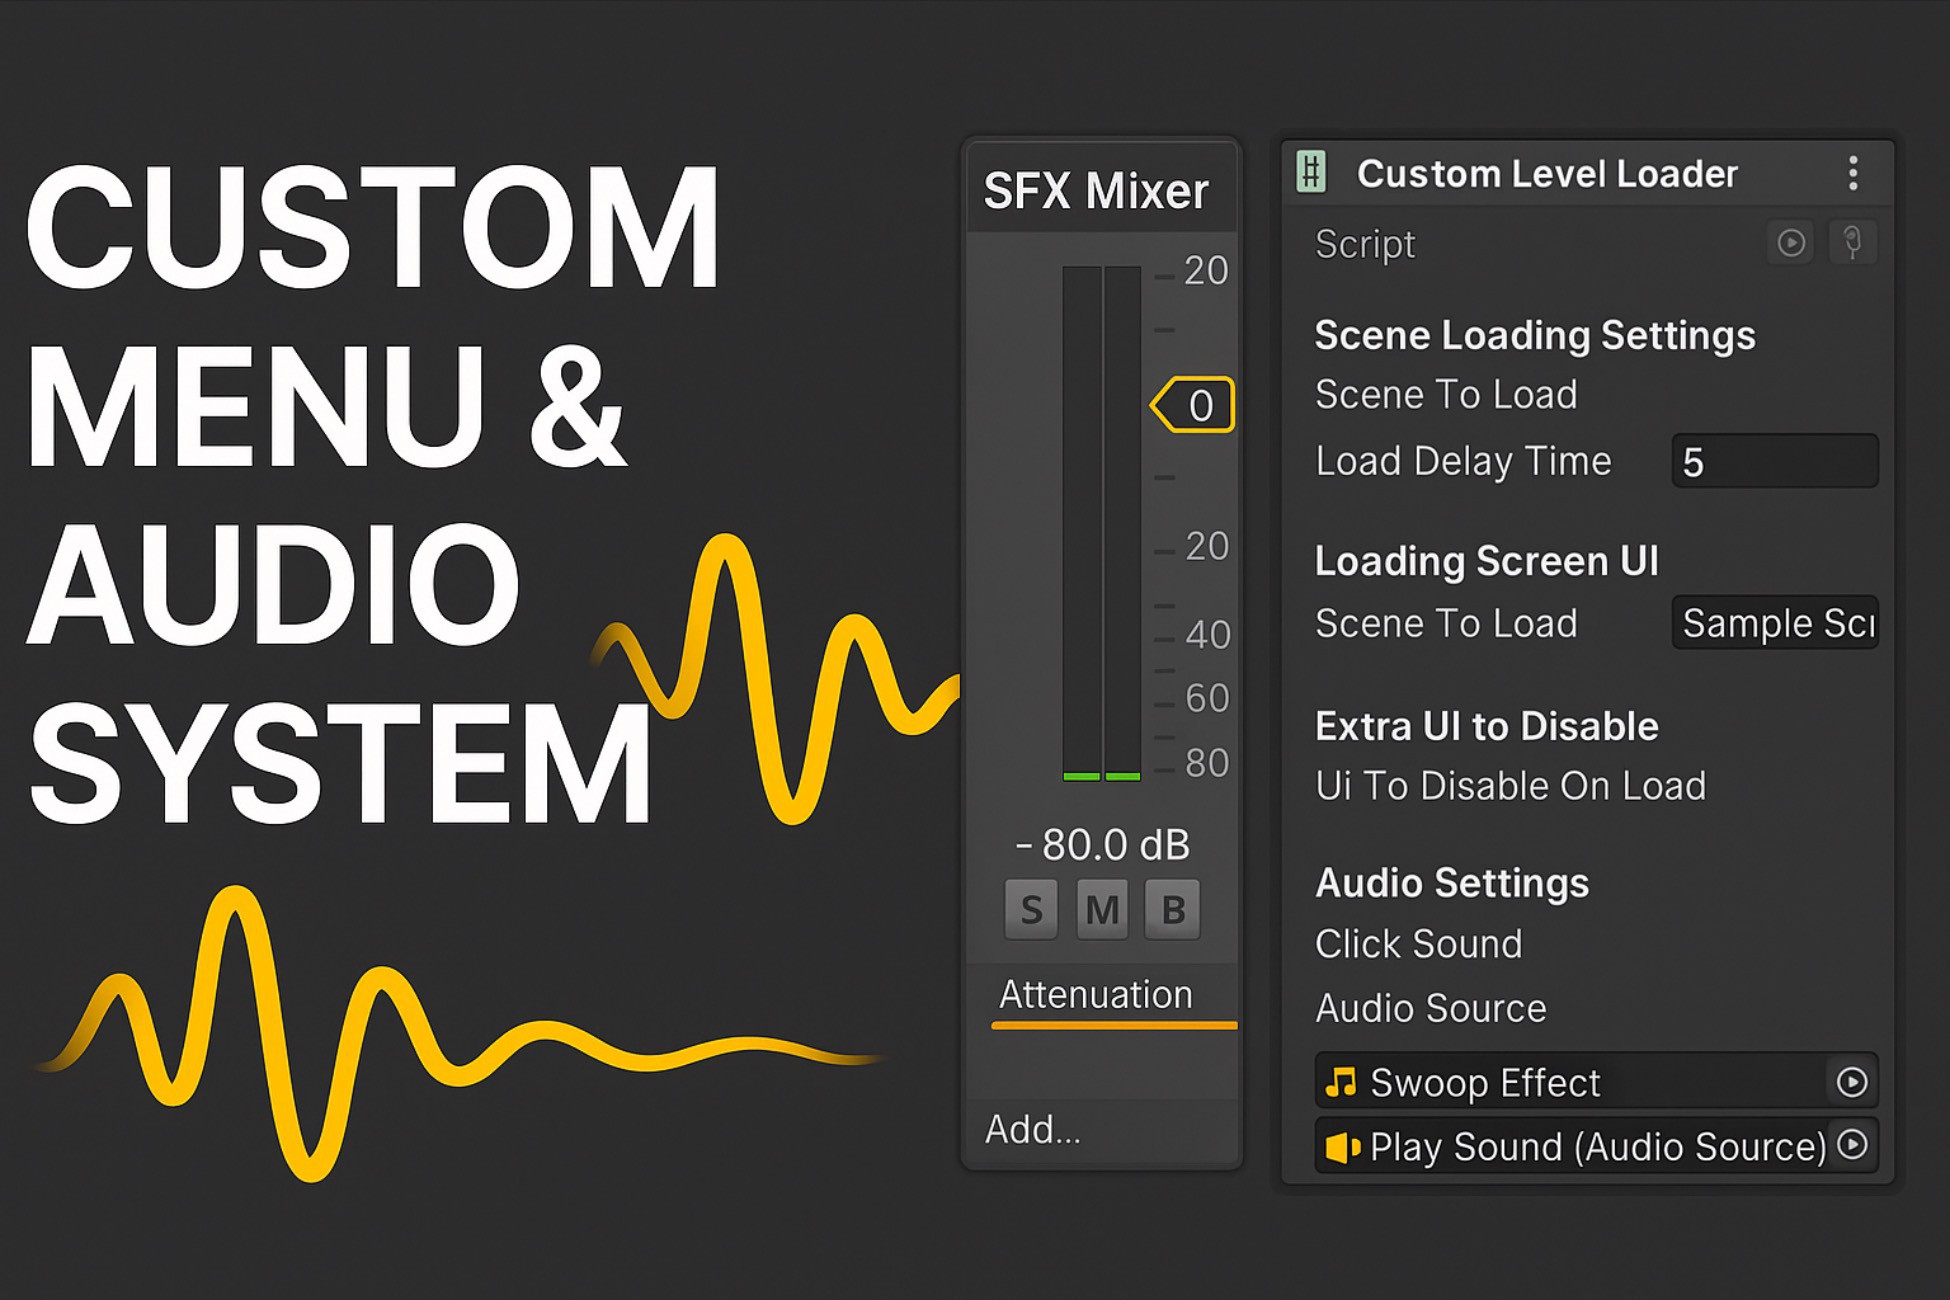Click the Custom Level Loader script icon
This screenshot has width=1950, height=1300.
click(x=1311, y=172)
